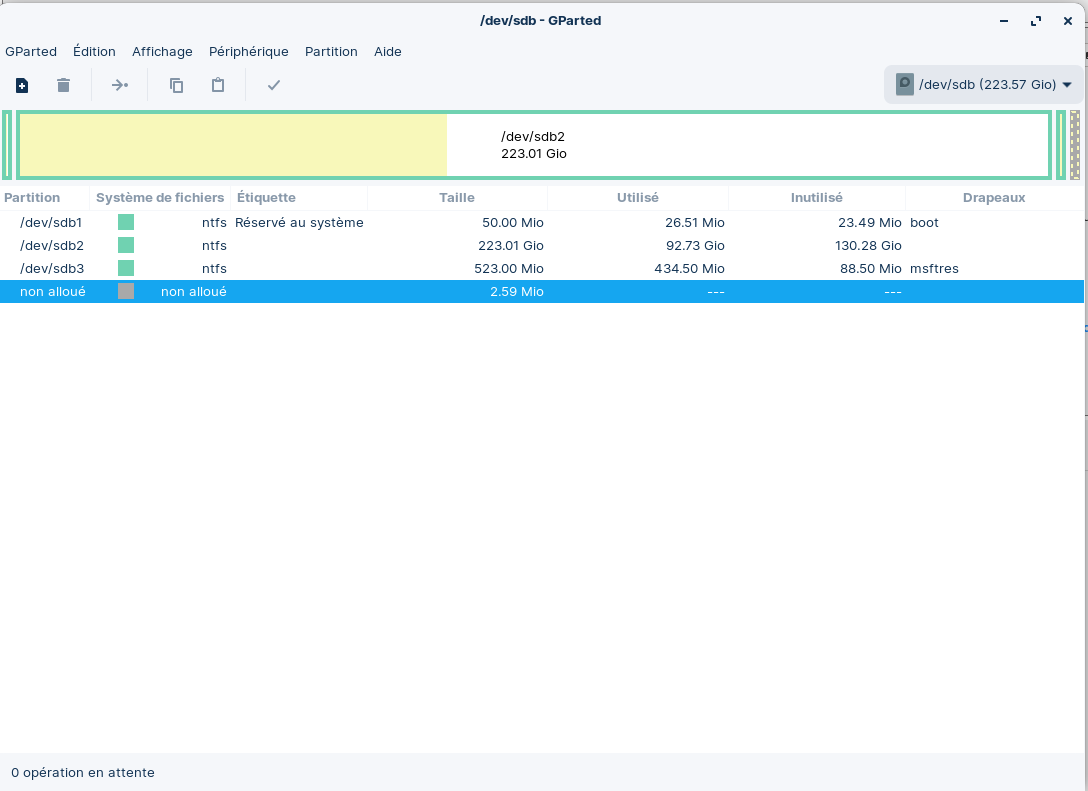Click the Taille column header
The height and width of the screenshot is (791, 1088).
coord(457,197)
